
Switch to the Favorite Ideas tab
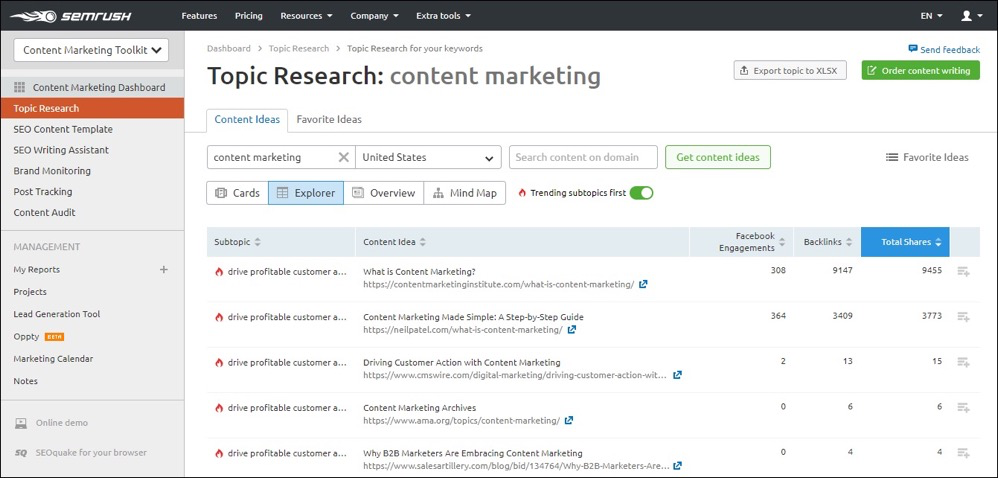click(x=329, y=120)
